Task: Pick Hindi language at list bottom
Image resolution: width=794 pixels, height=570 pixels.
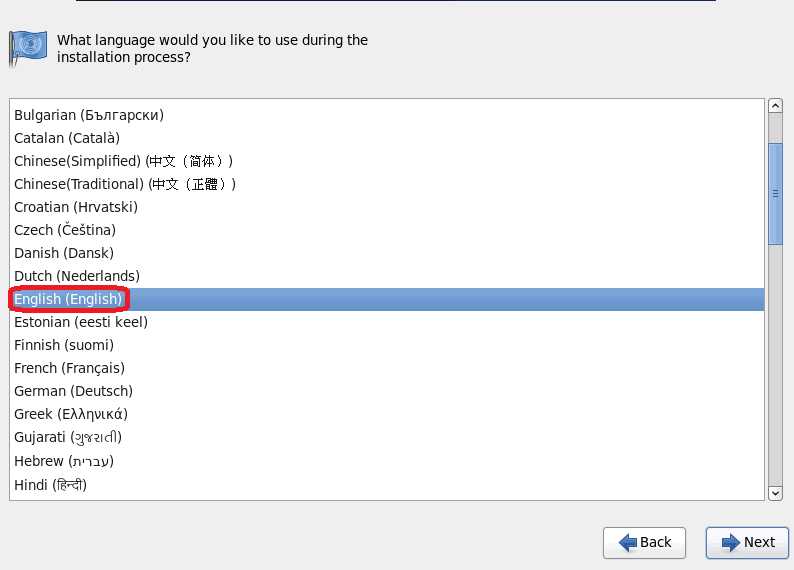Action: click(x=386, y=485)
